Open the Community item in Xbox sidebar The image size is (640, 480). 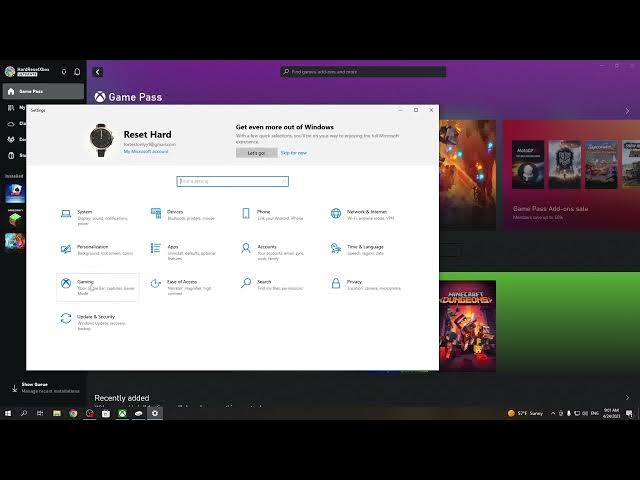(16, 140)
